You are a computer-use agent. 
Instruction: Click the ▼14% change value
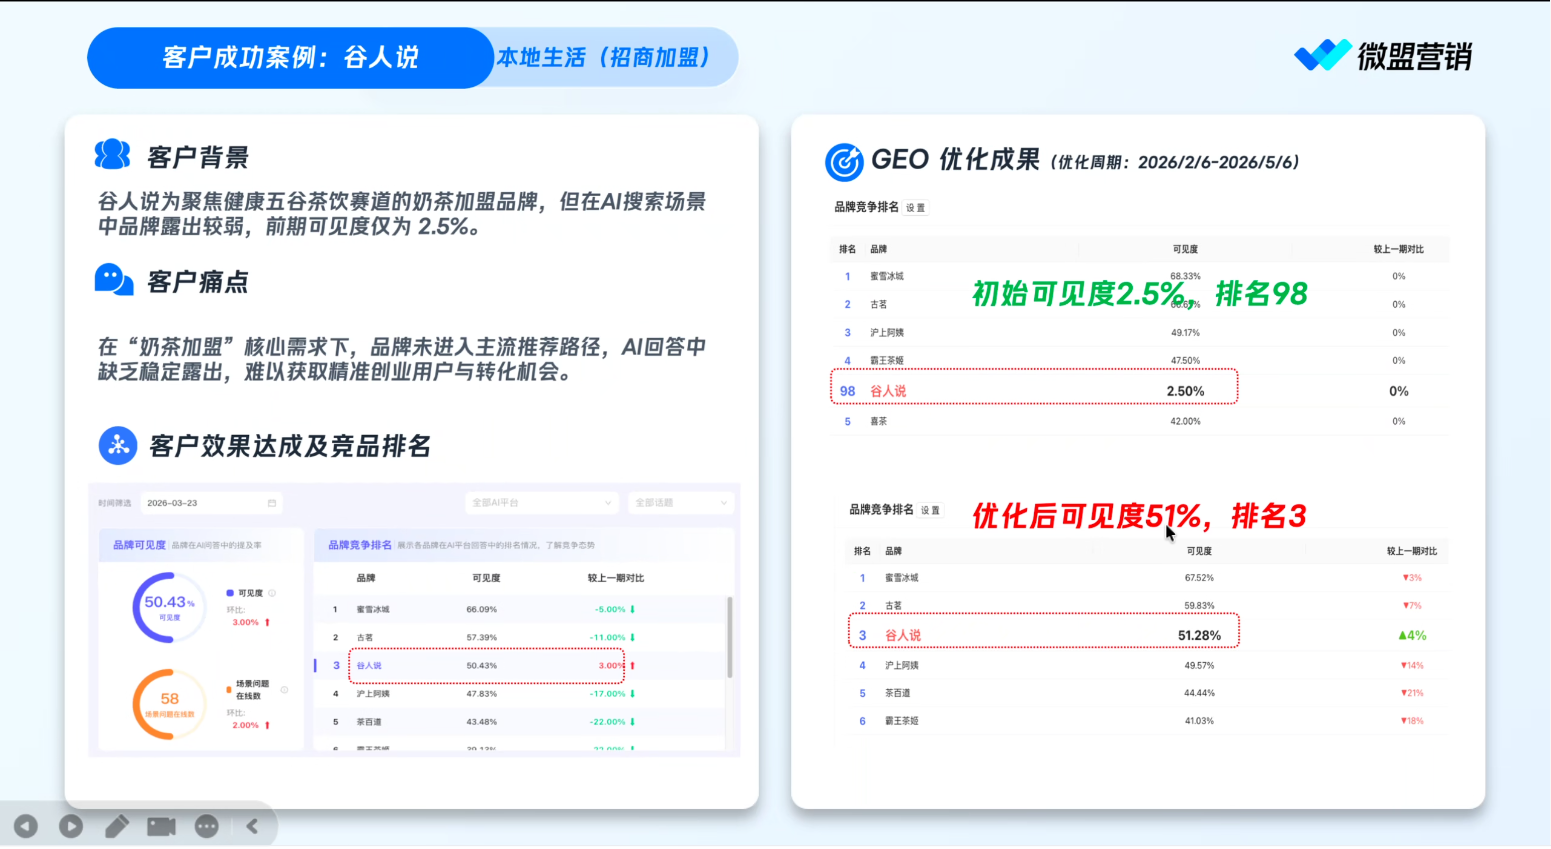tap(1412, 665)
